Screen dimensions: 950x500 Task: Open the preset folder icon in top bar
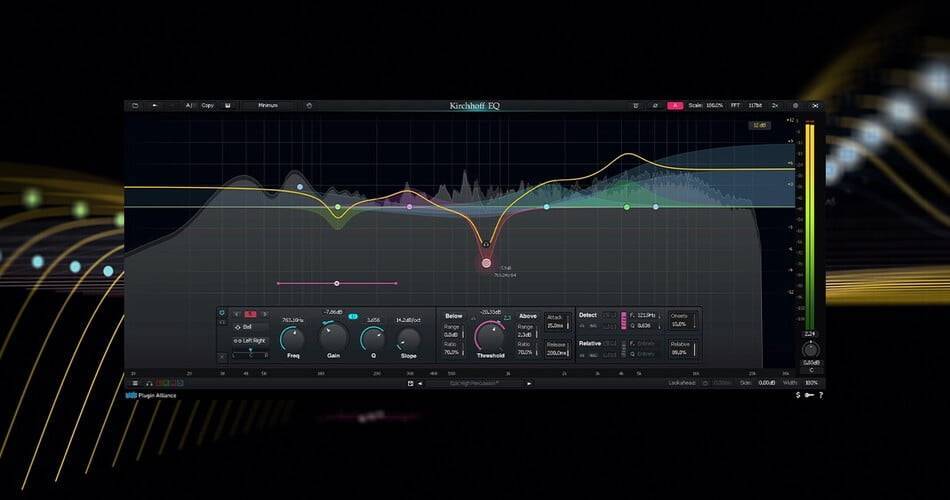pyautogui.click(x=135, y=105)
